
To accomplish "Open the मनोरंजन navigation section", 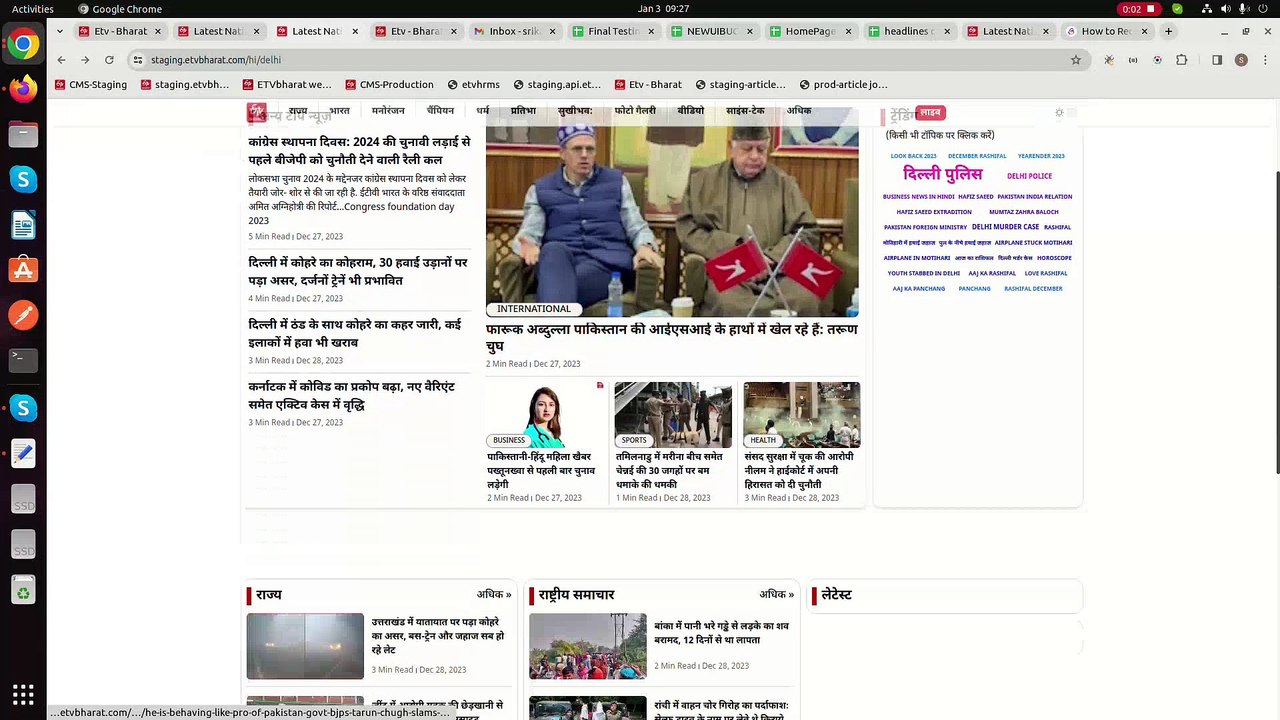I will tap(388, 111).
